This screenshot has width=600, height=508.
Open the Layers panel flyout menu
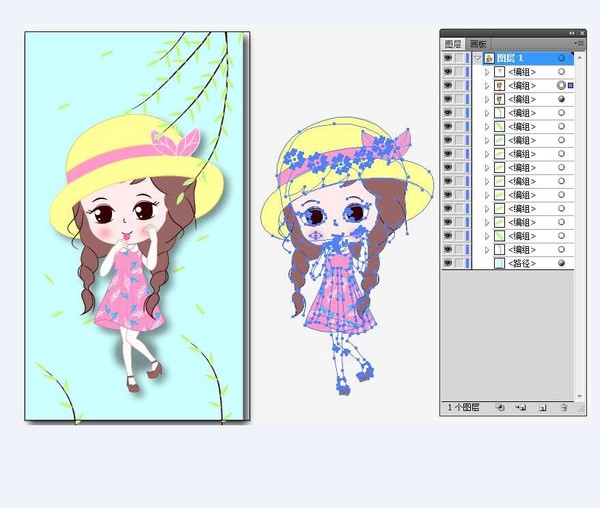[x=580, y=44]
